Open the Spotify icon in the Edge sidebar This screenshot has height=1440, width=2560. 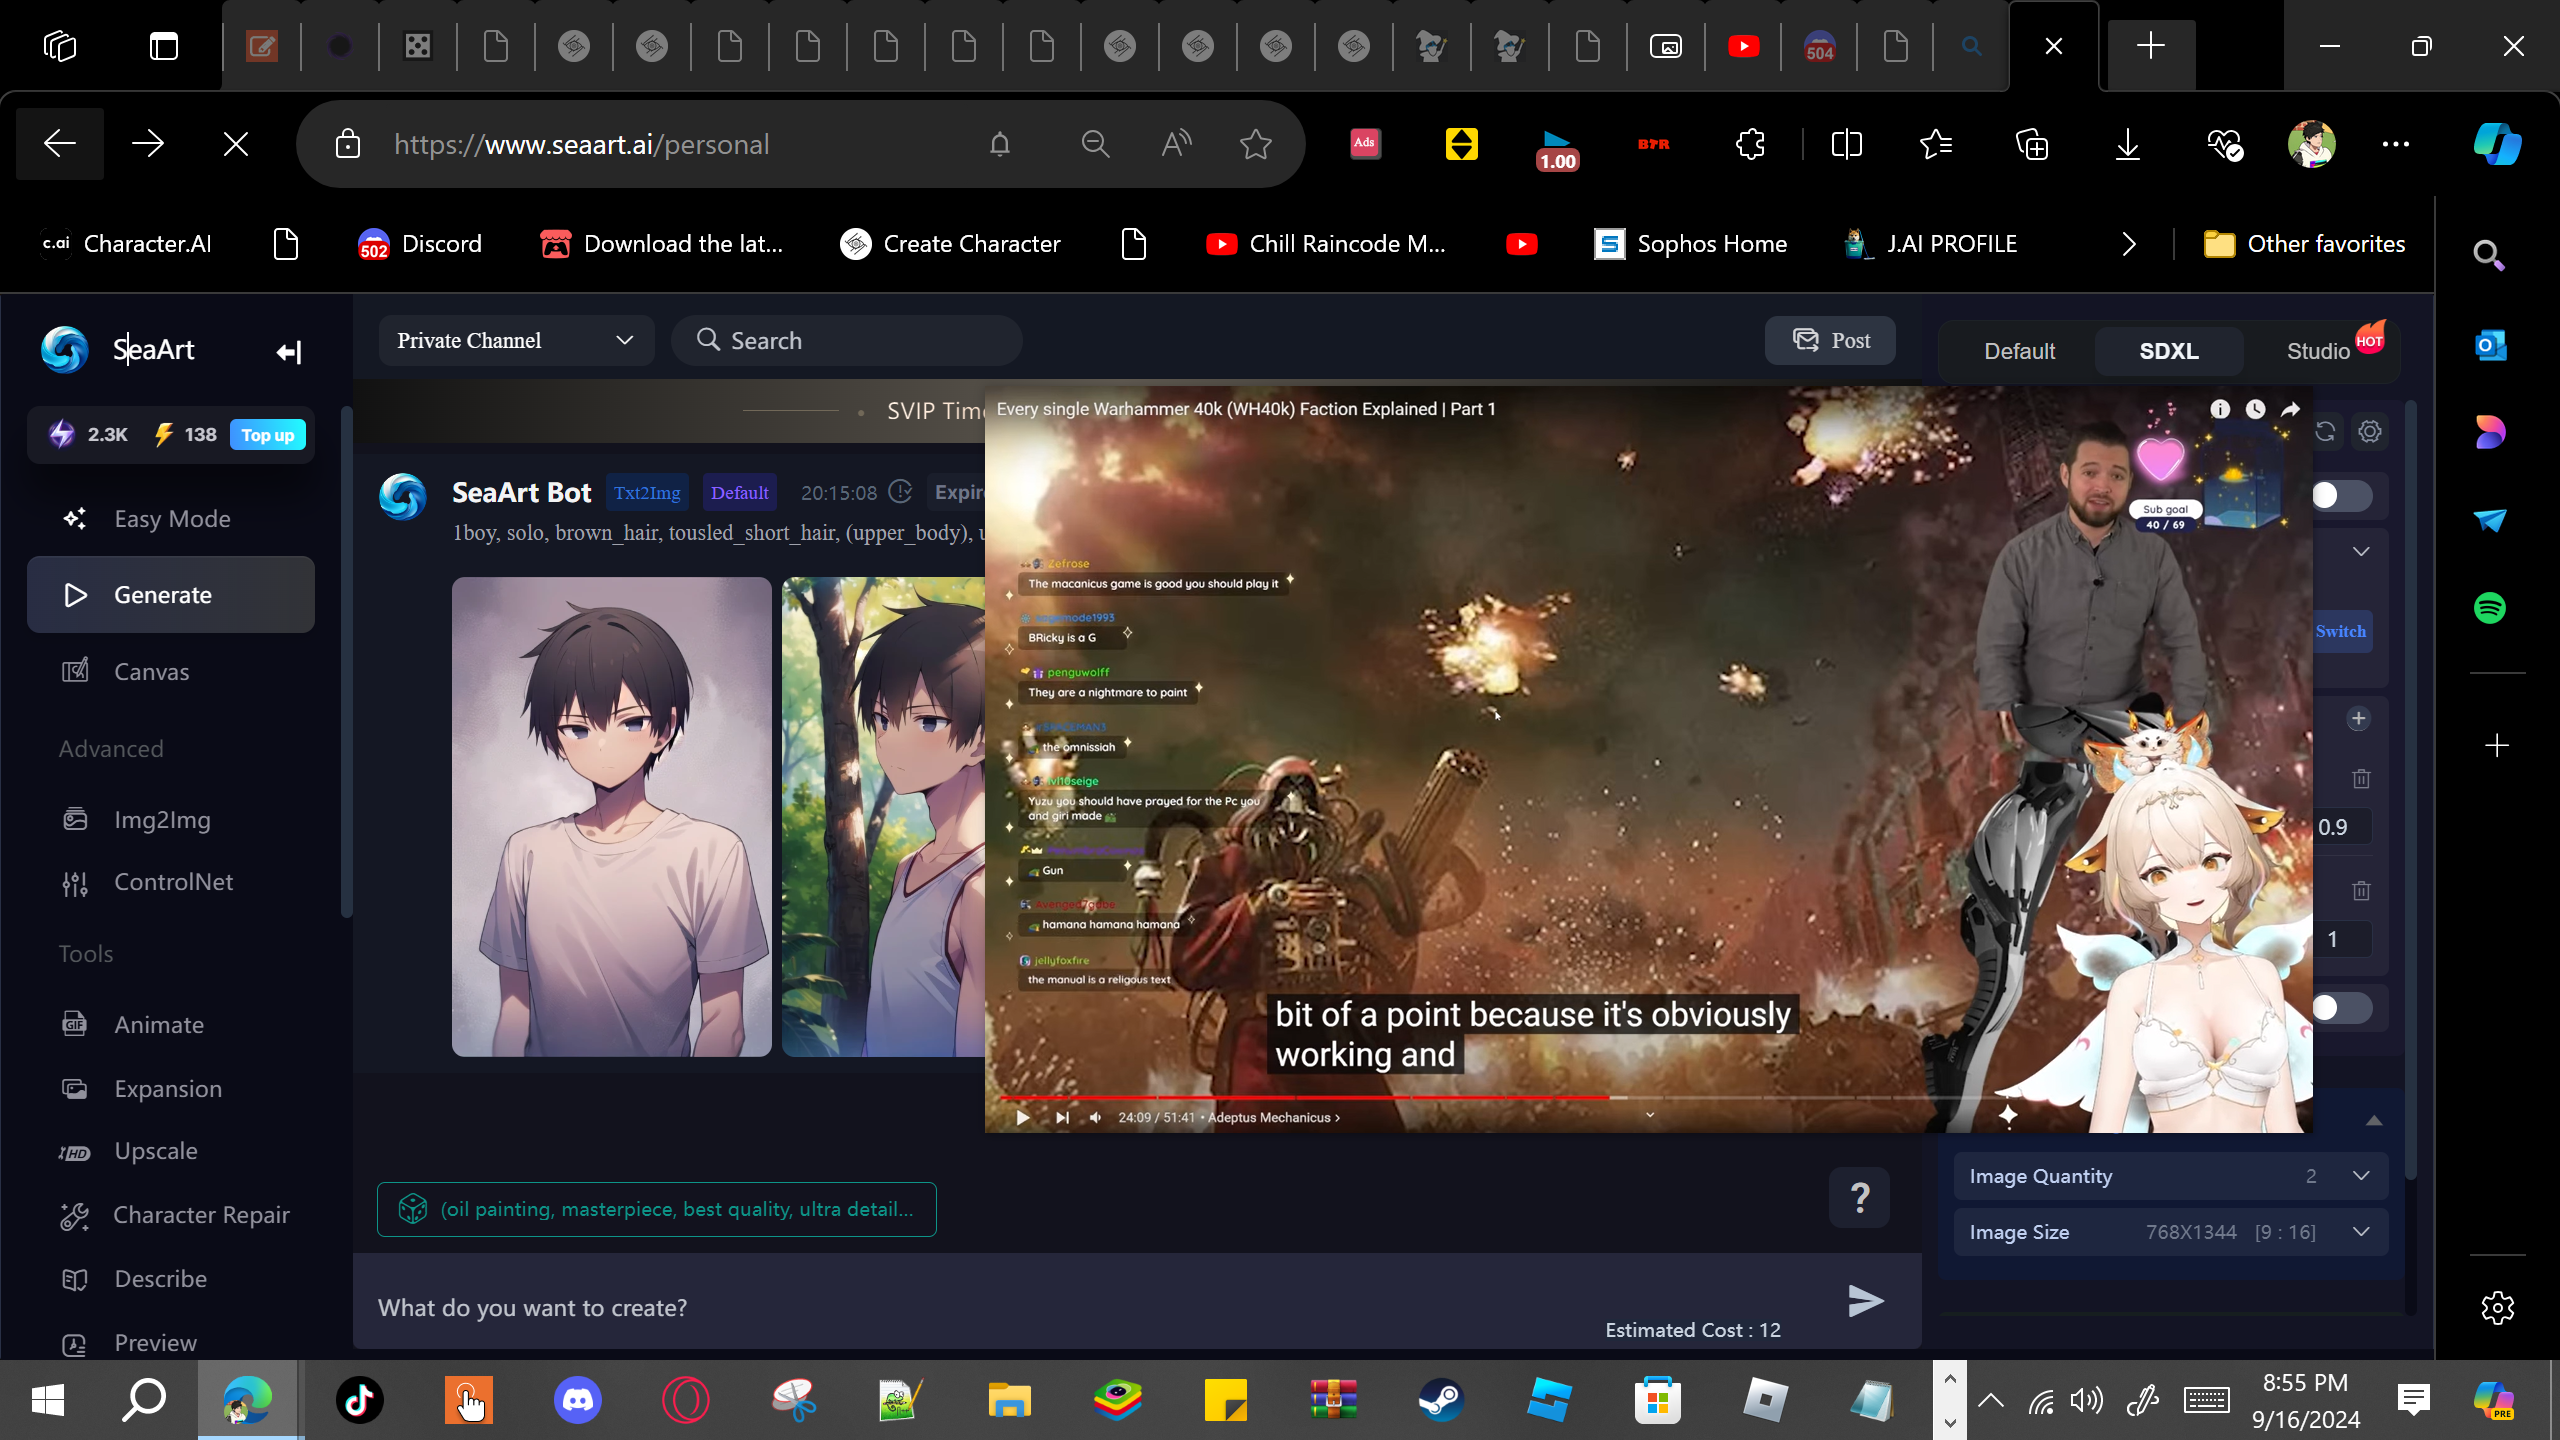[2490, 608]
